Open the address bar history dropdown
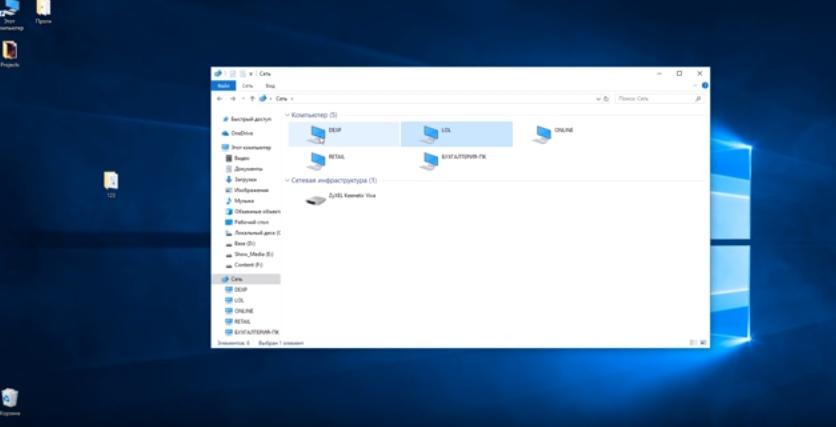This screenshot has height=427, width=836. pos(598,99)
